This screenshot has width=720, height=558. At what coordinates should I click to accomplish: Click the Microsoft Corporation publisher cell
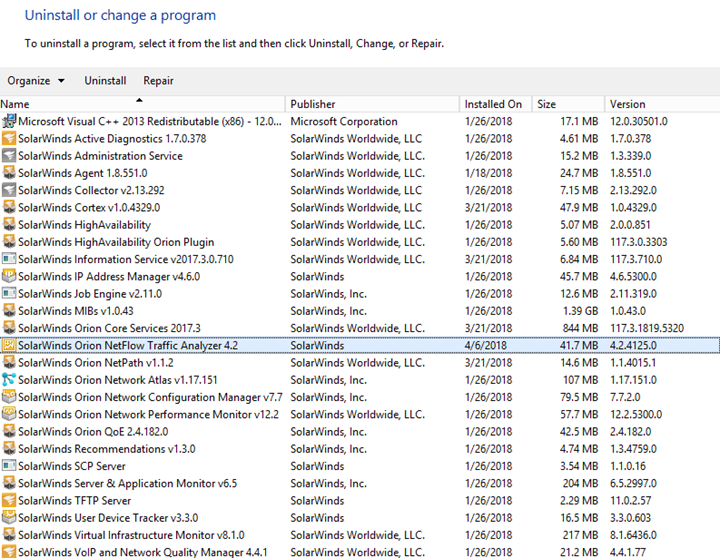[344, 122]
